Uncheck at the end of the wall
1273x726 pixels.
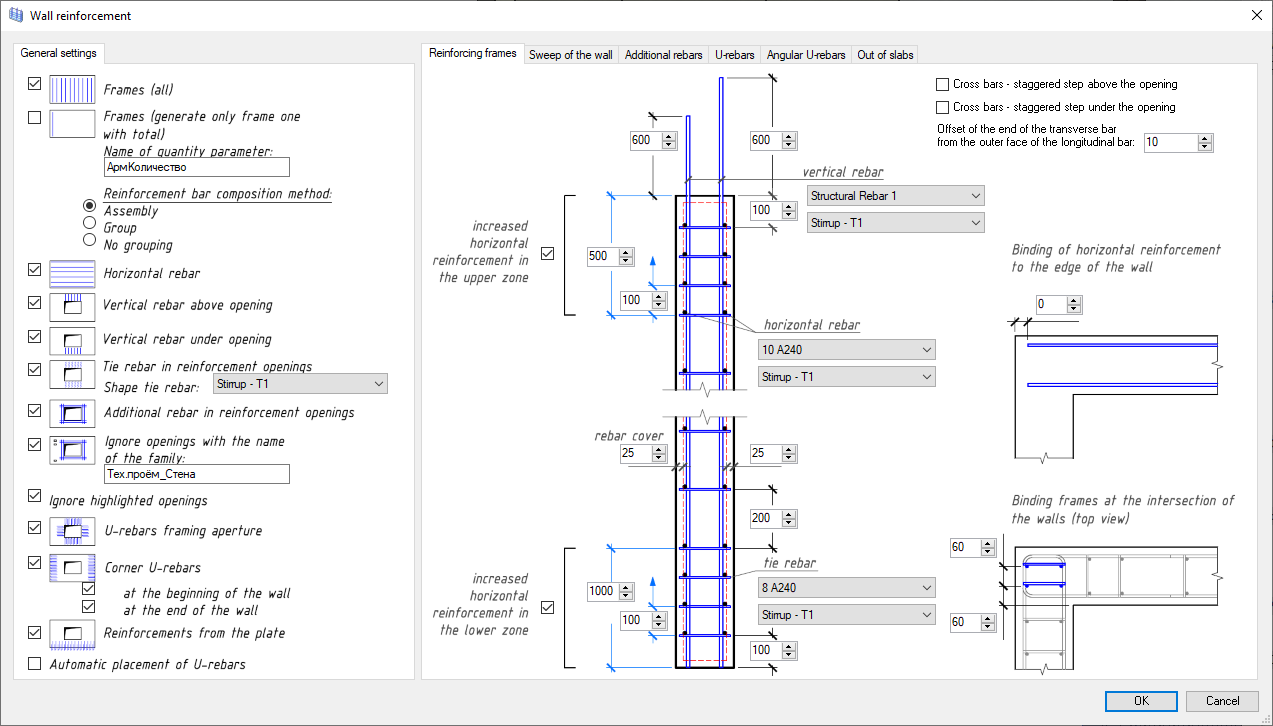tap(88, 606)
